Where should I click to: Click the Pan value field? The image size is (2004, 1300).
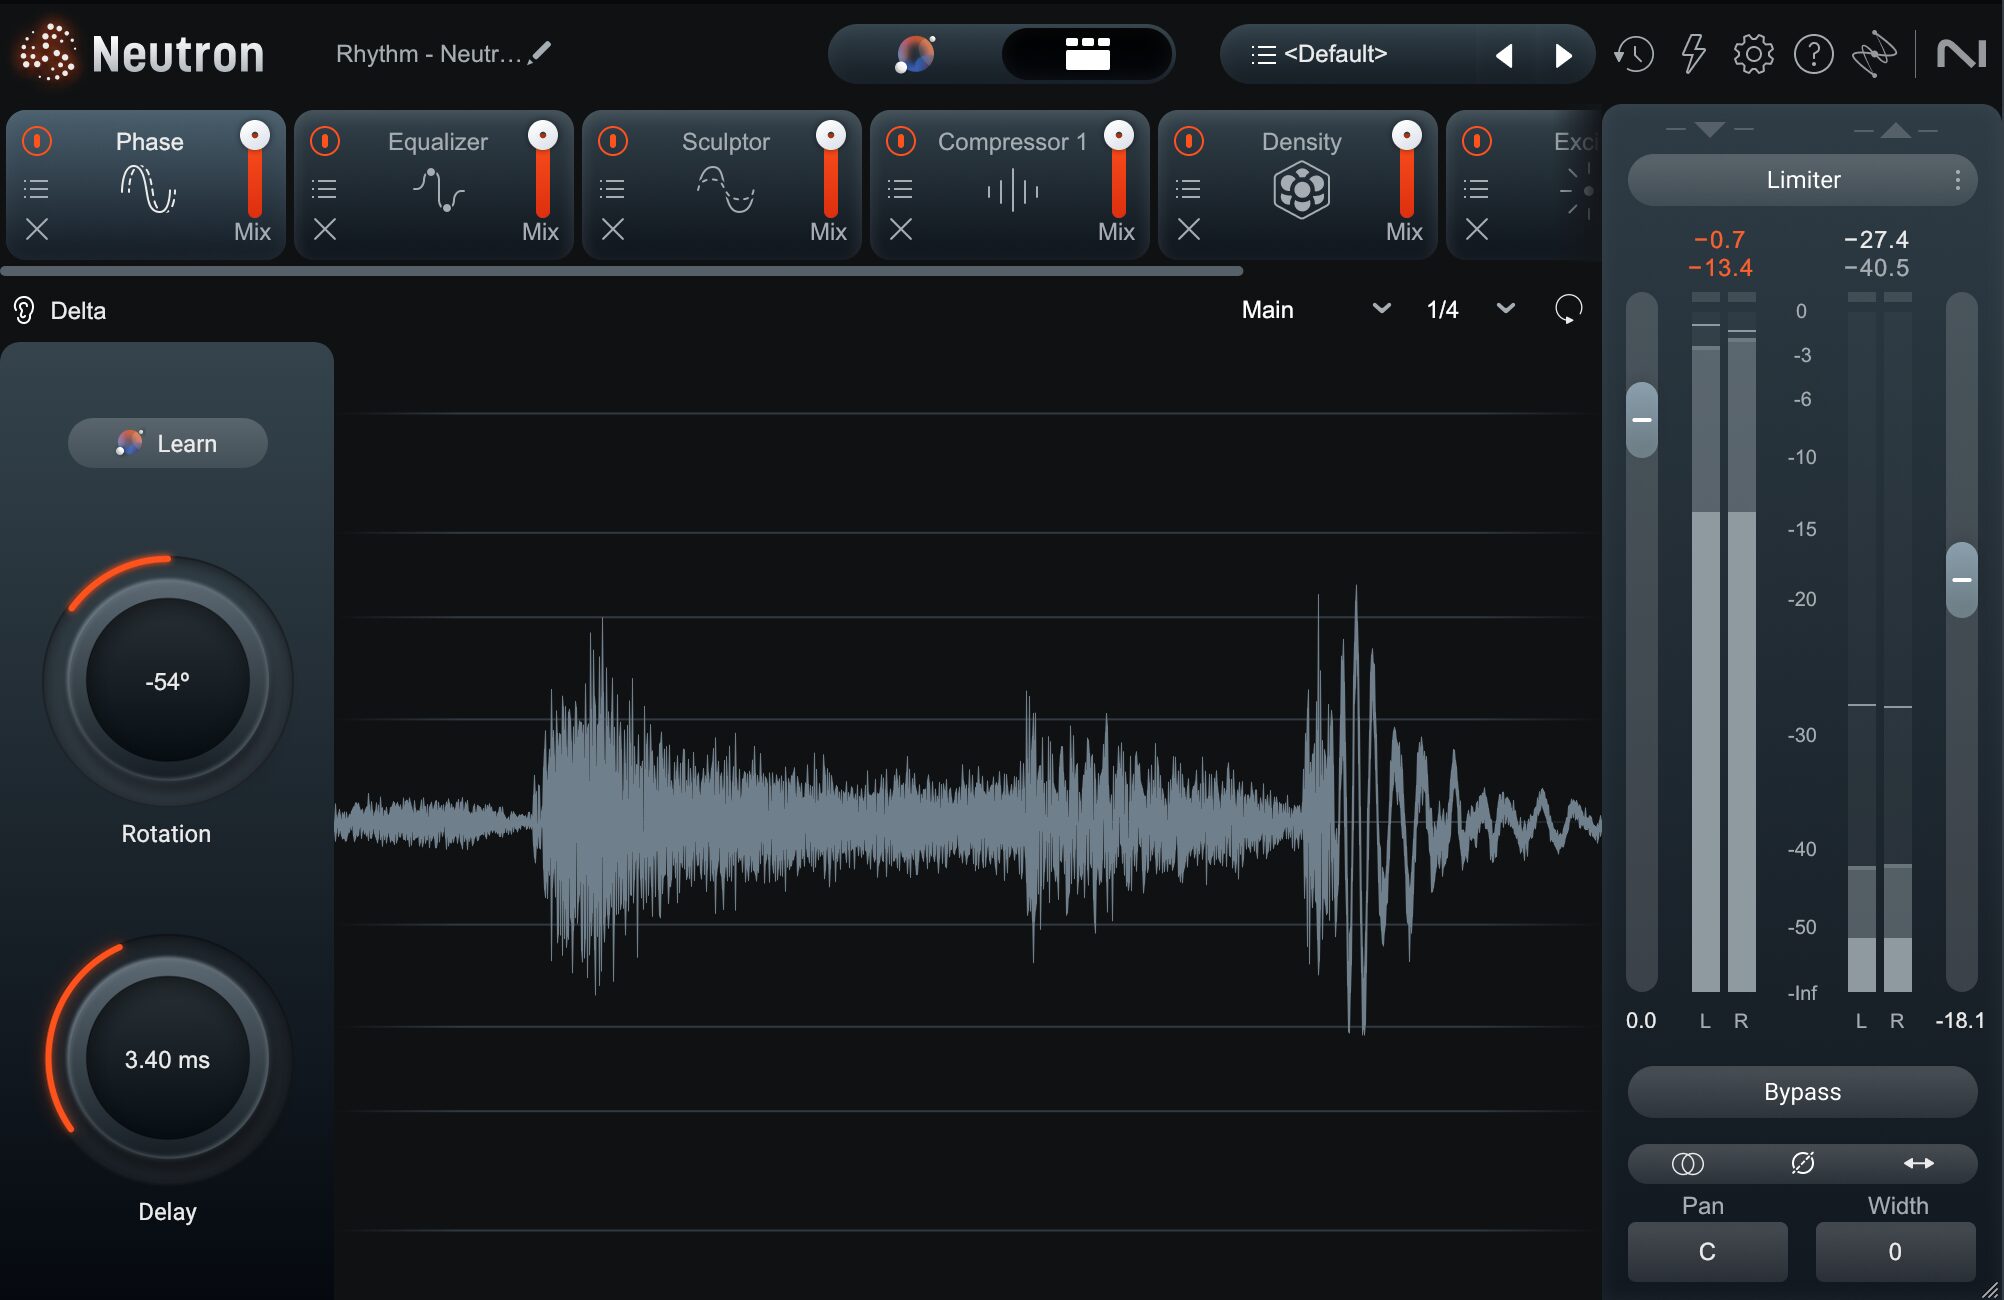tap(1707, 1252)
